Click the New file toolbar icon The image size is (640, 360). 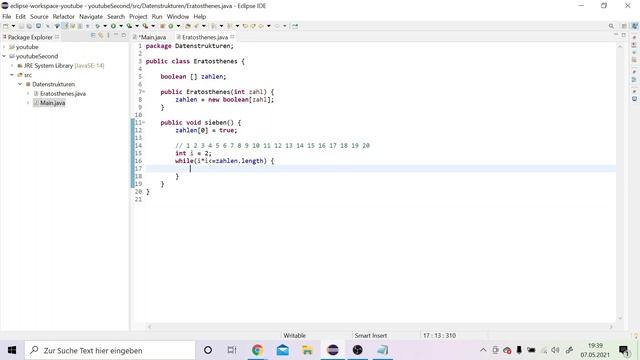point(6,26)
